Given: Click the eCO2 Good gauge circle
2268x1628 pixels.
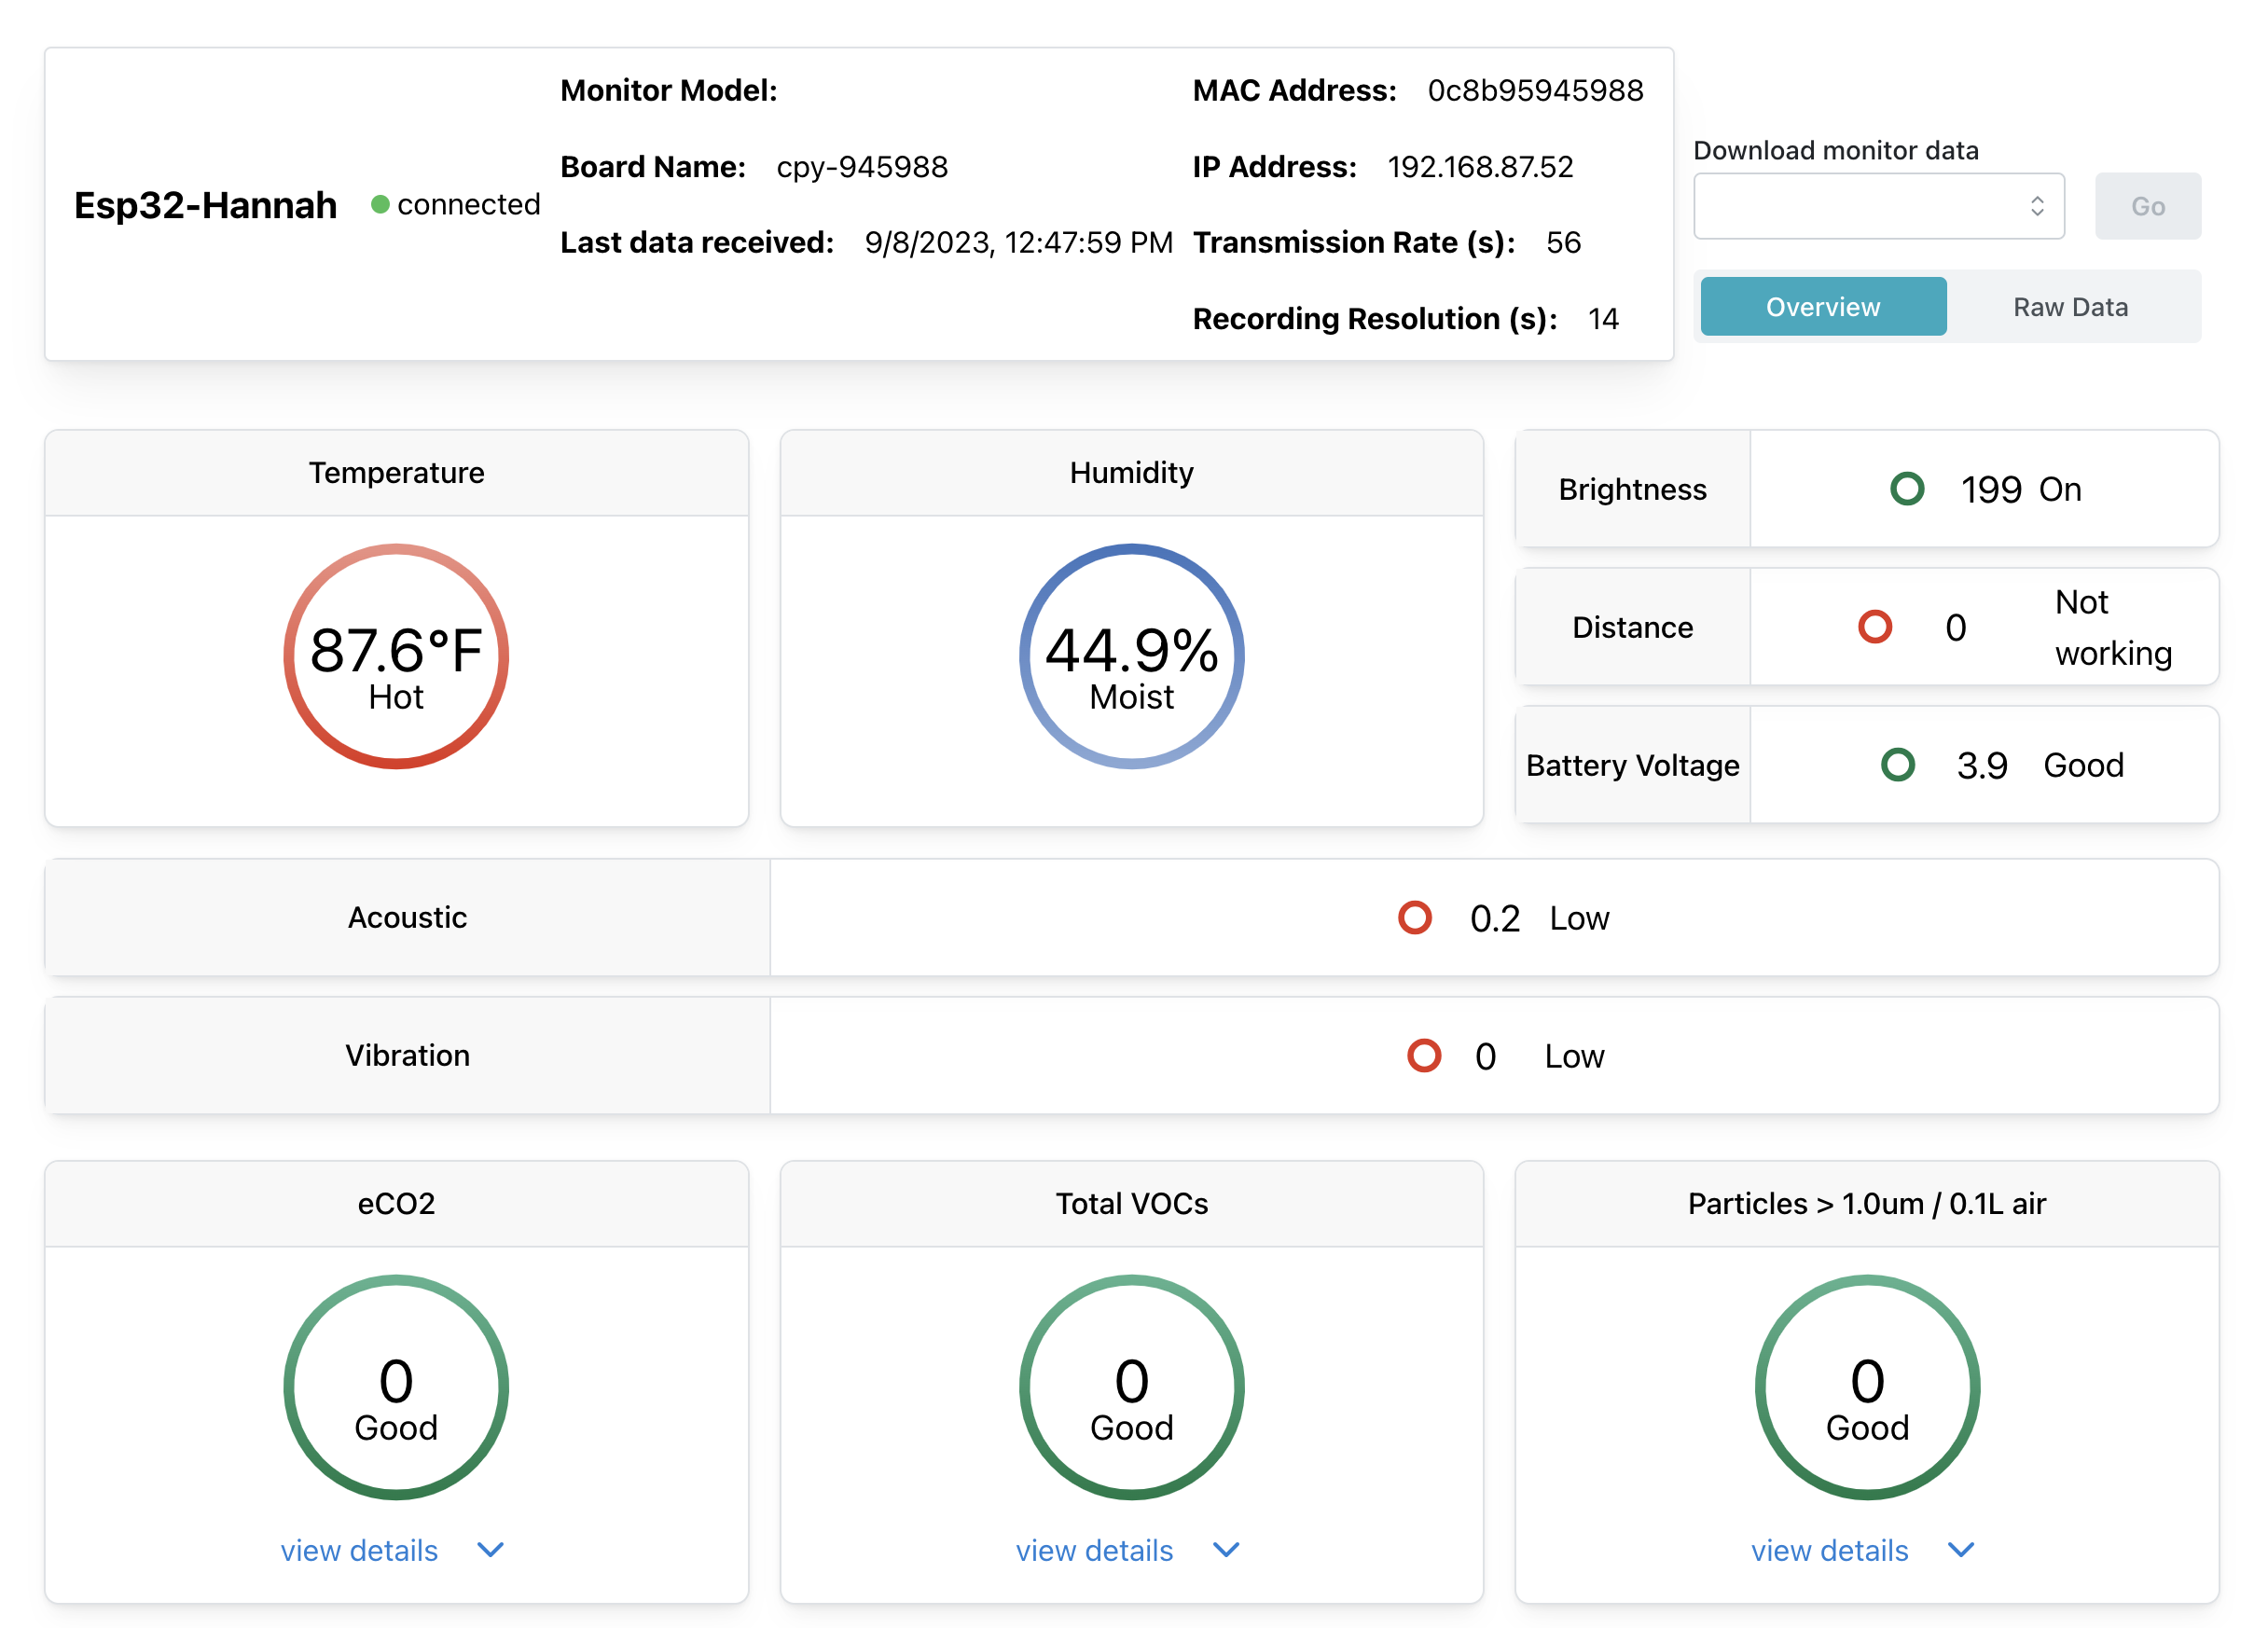Looking at the screenshot, I should [x=396, y=1387].
